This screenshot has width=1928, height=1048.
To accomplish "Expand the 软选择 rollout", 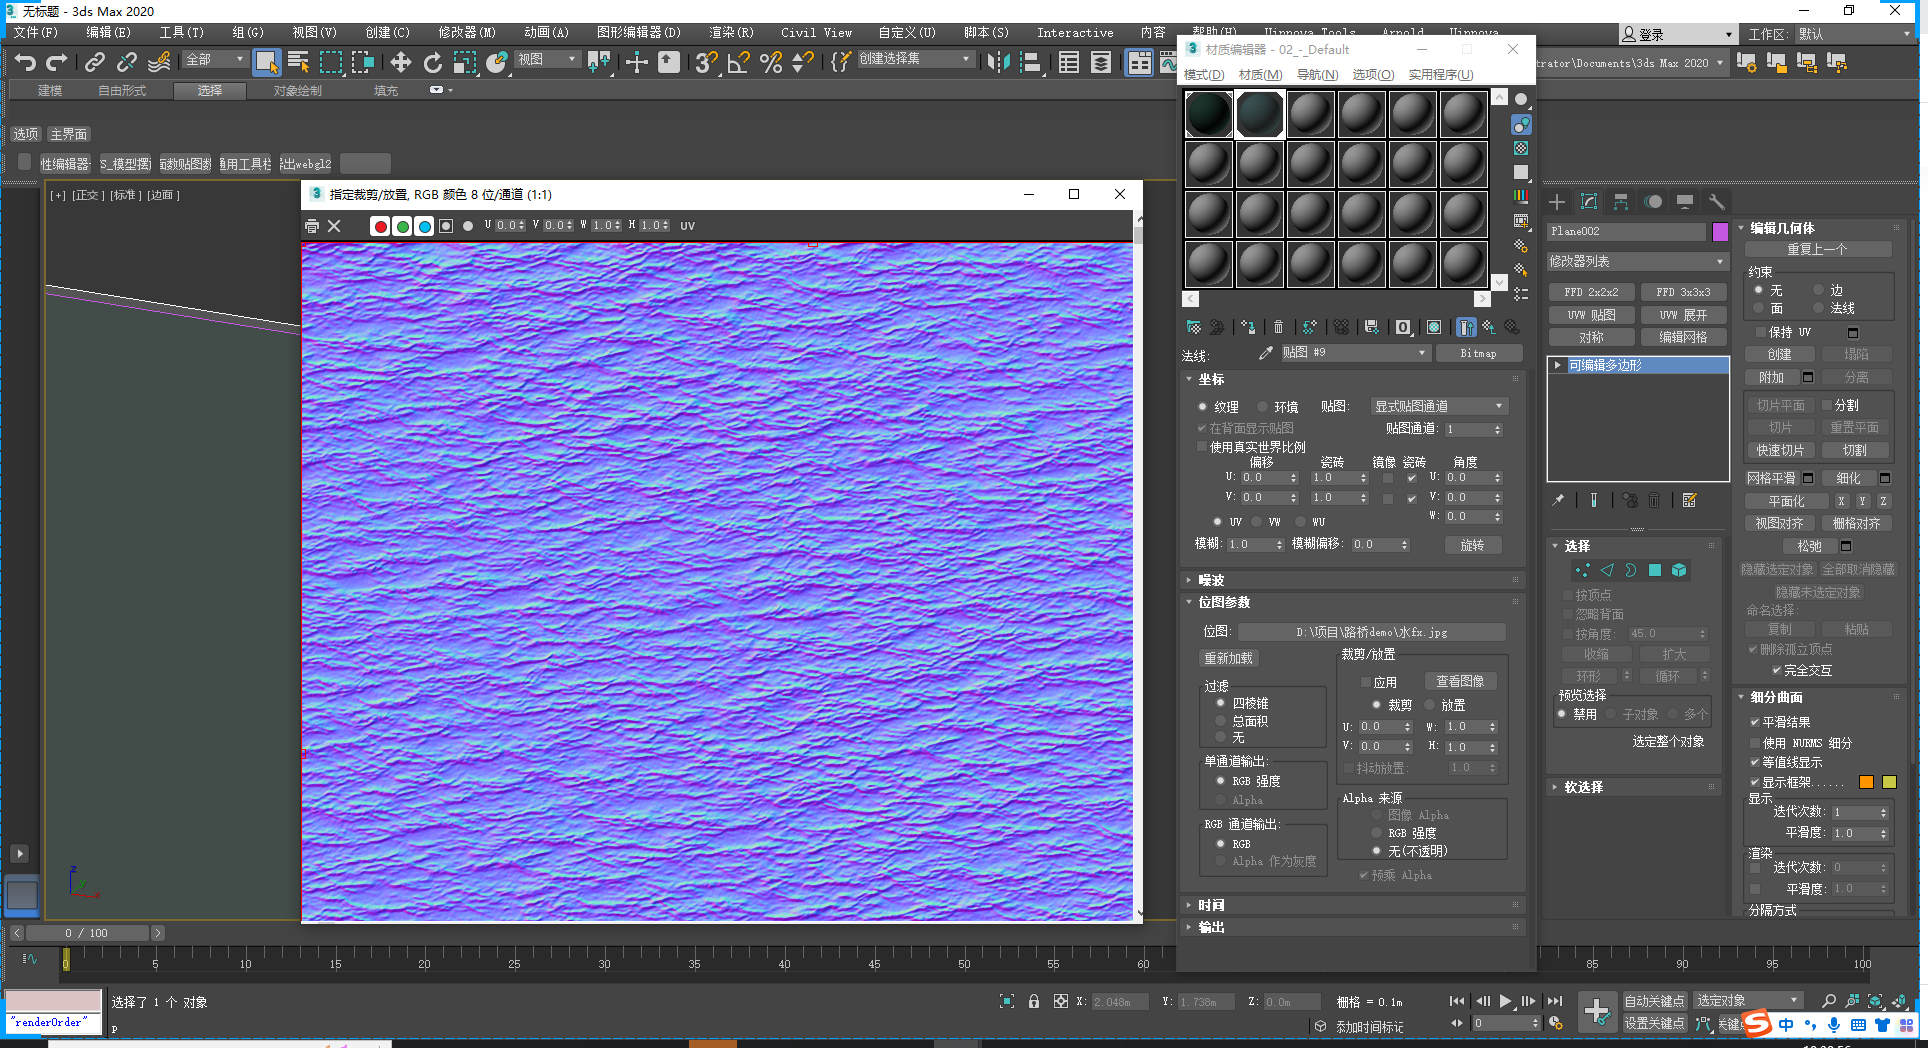I will [1634, 787].
